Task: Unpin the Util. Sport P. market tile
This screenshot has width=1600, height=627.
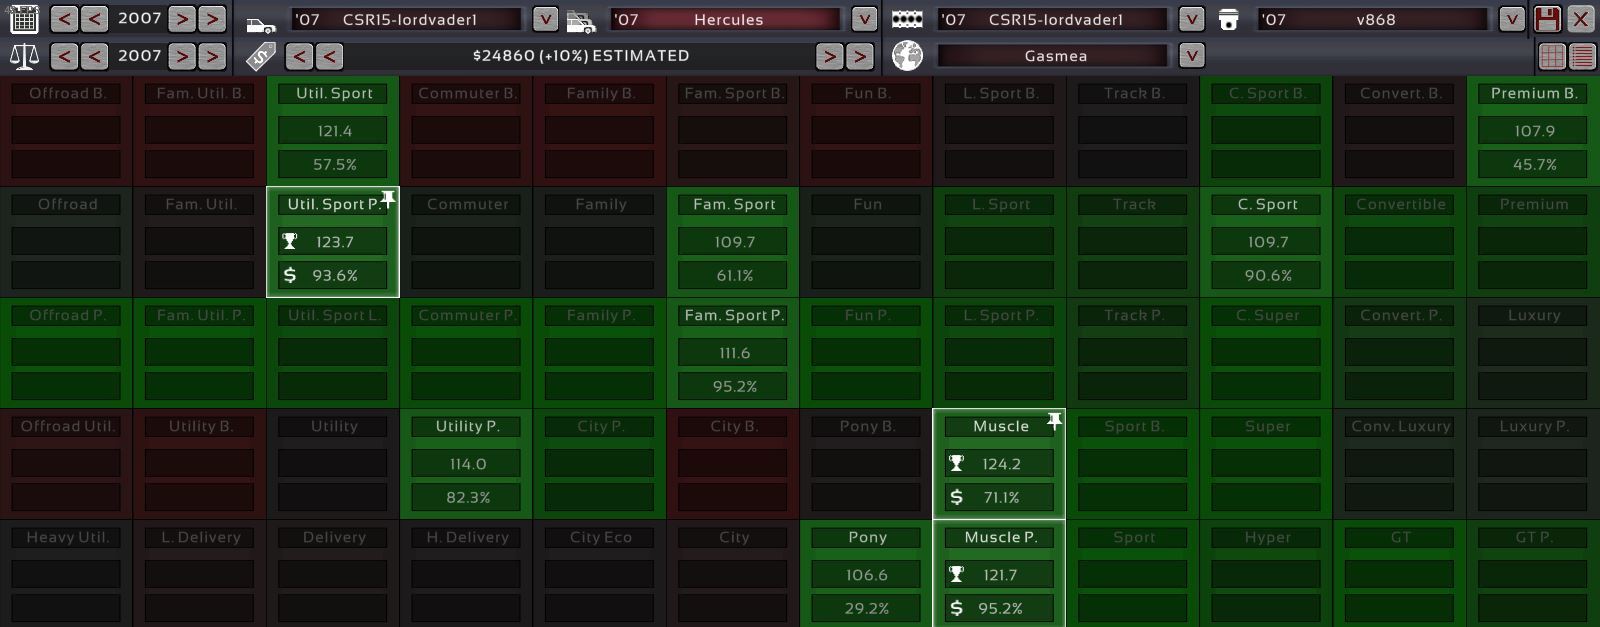Action: tap(388, 199)
